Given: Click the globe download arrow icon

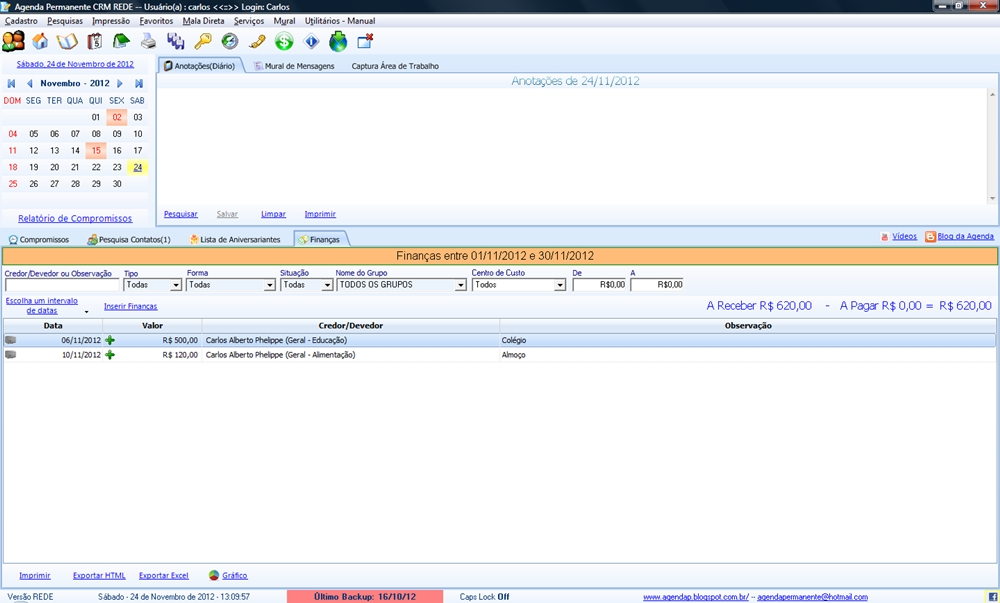Looking at the screenshot, I should point(338,41).
